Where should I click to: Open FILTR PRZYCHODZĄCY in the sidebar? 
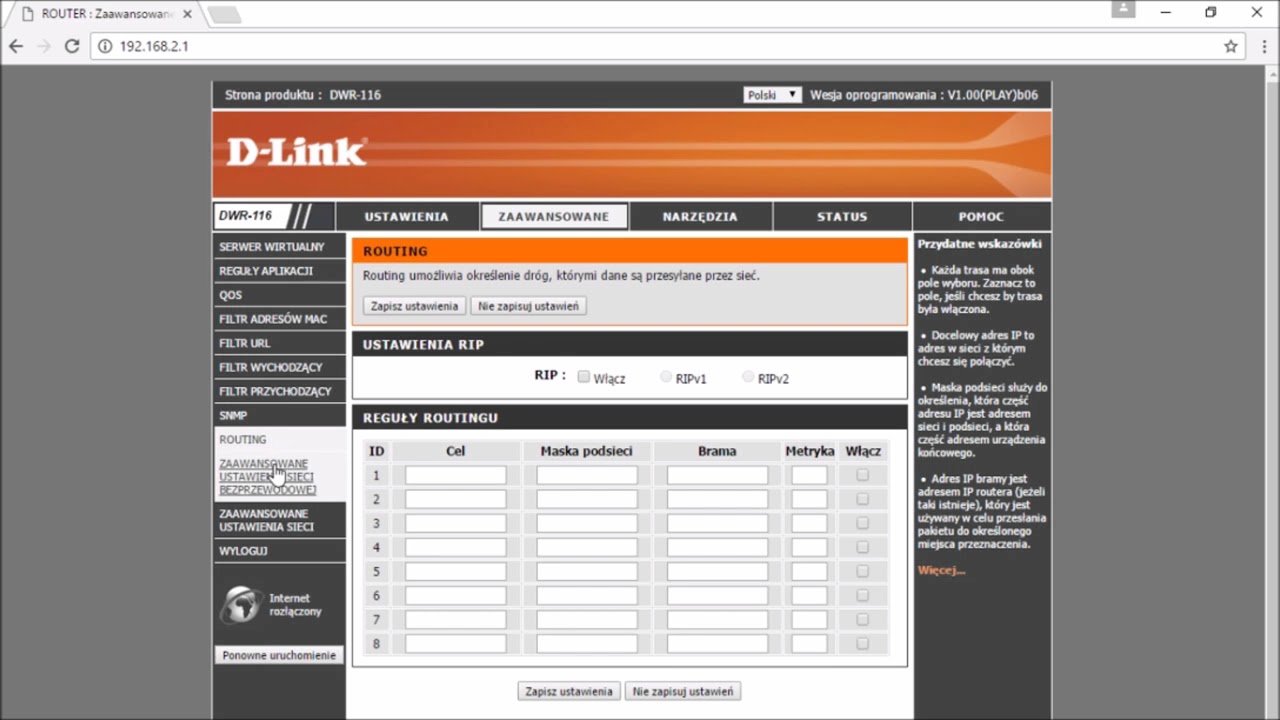pos(279,390)
